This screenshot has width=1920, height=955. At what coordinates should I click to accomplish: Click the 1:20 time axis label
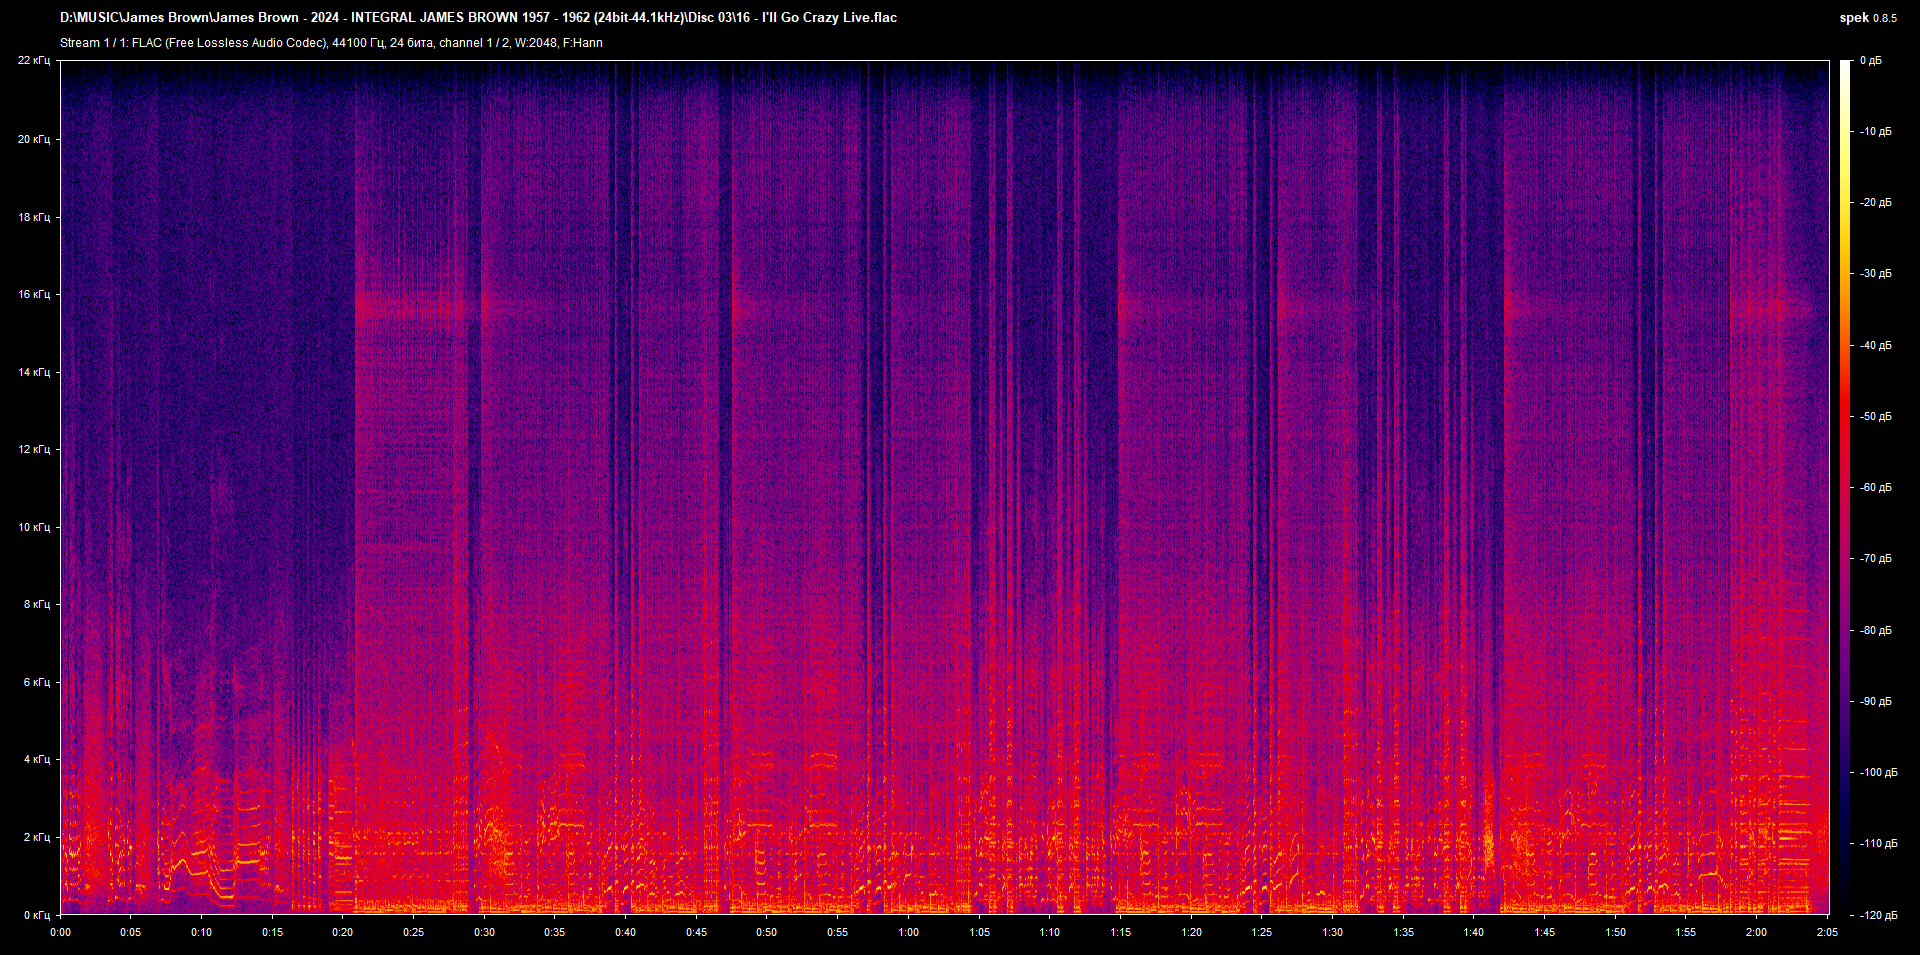pos(1192,932)
